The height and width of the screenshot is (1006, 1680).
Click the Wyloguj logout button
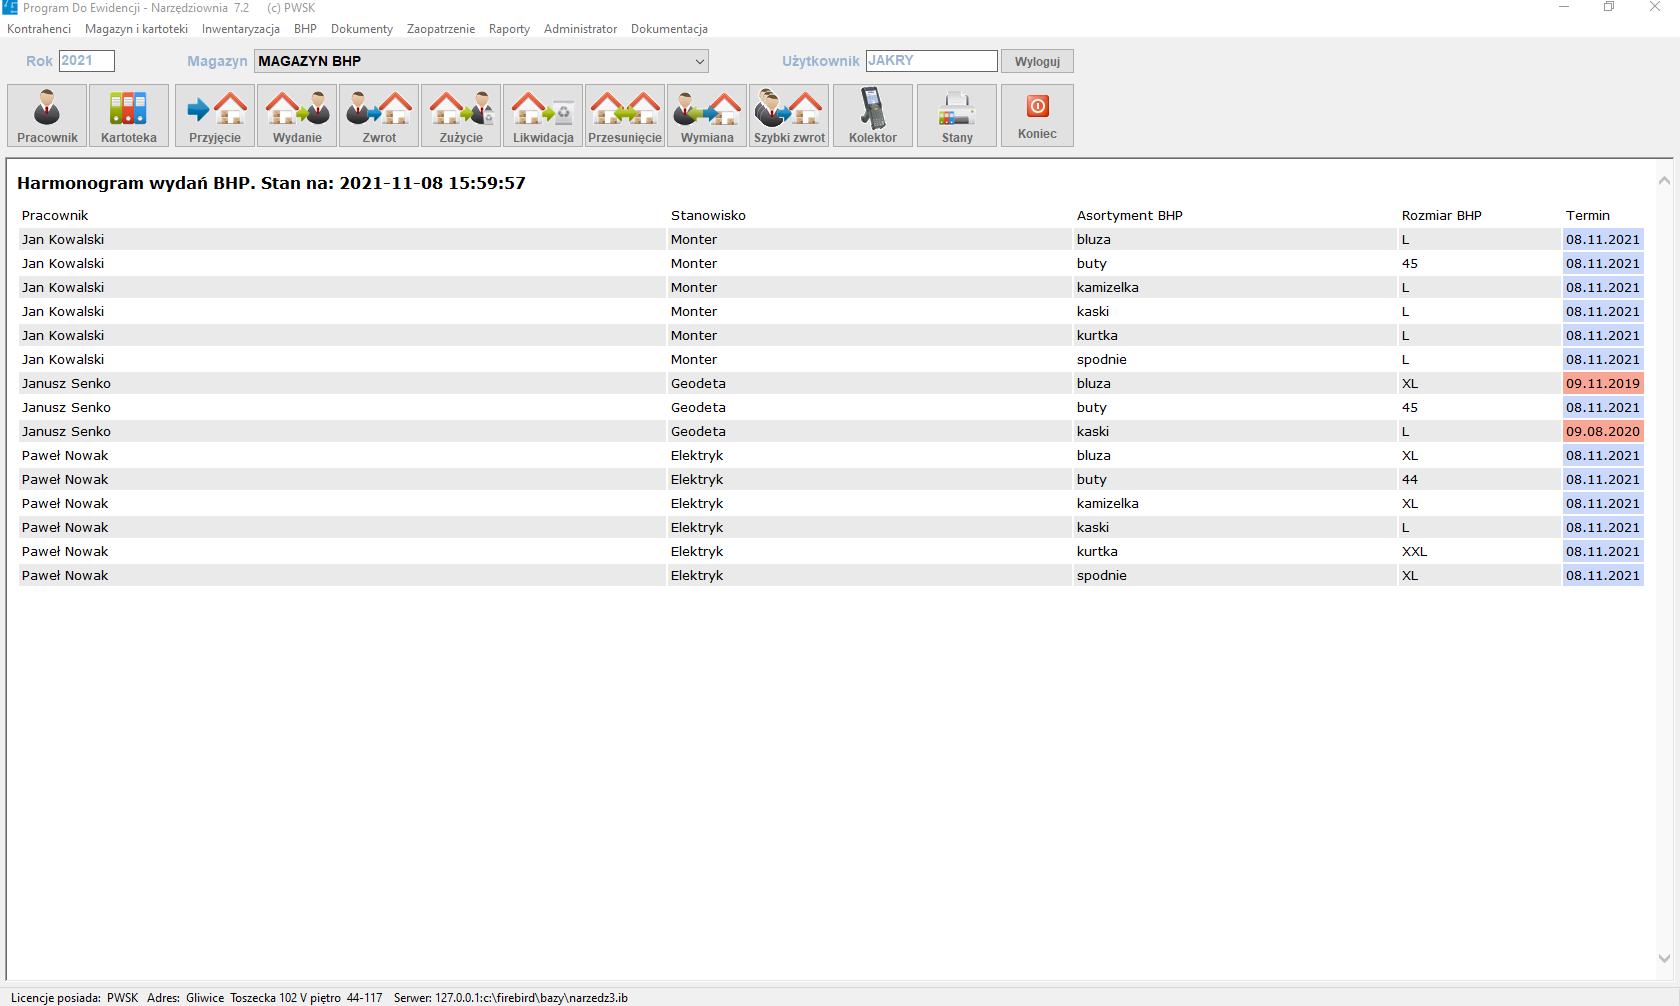(1037, 61)
